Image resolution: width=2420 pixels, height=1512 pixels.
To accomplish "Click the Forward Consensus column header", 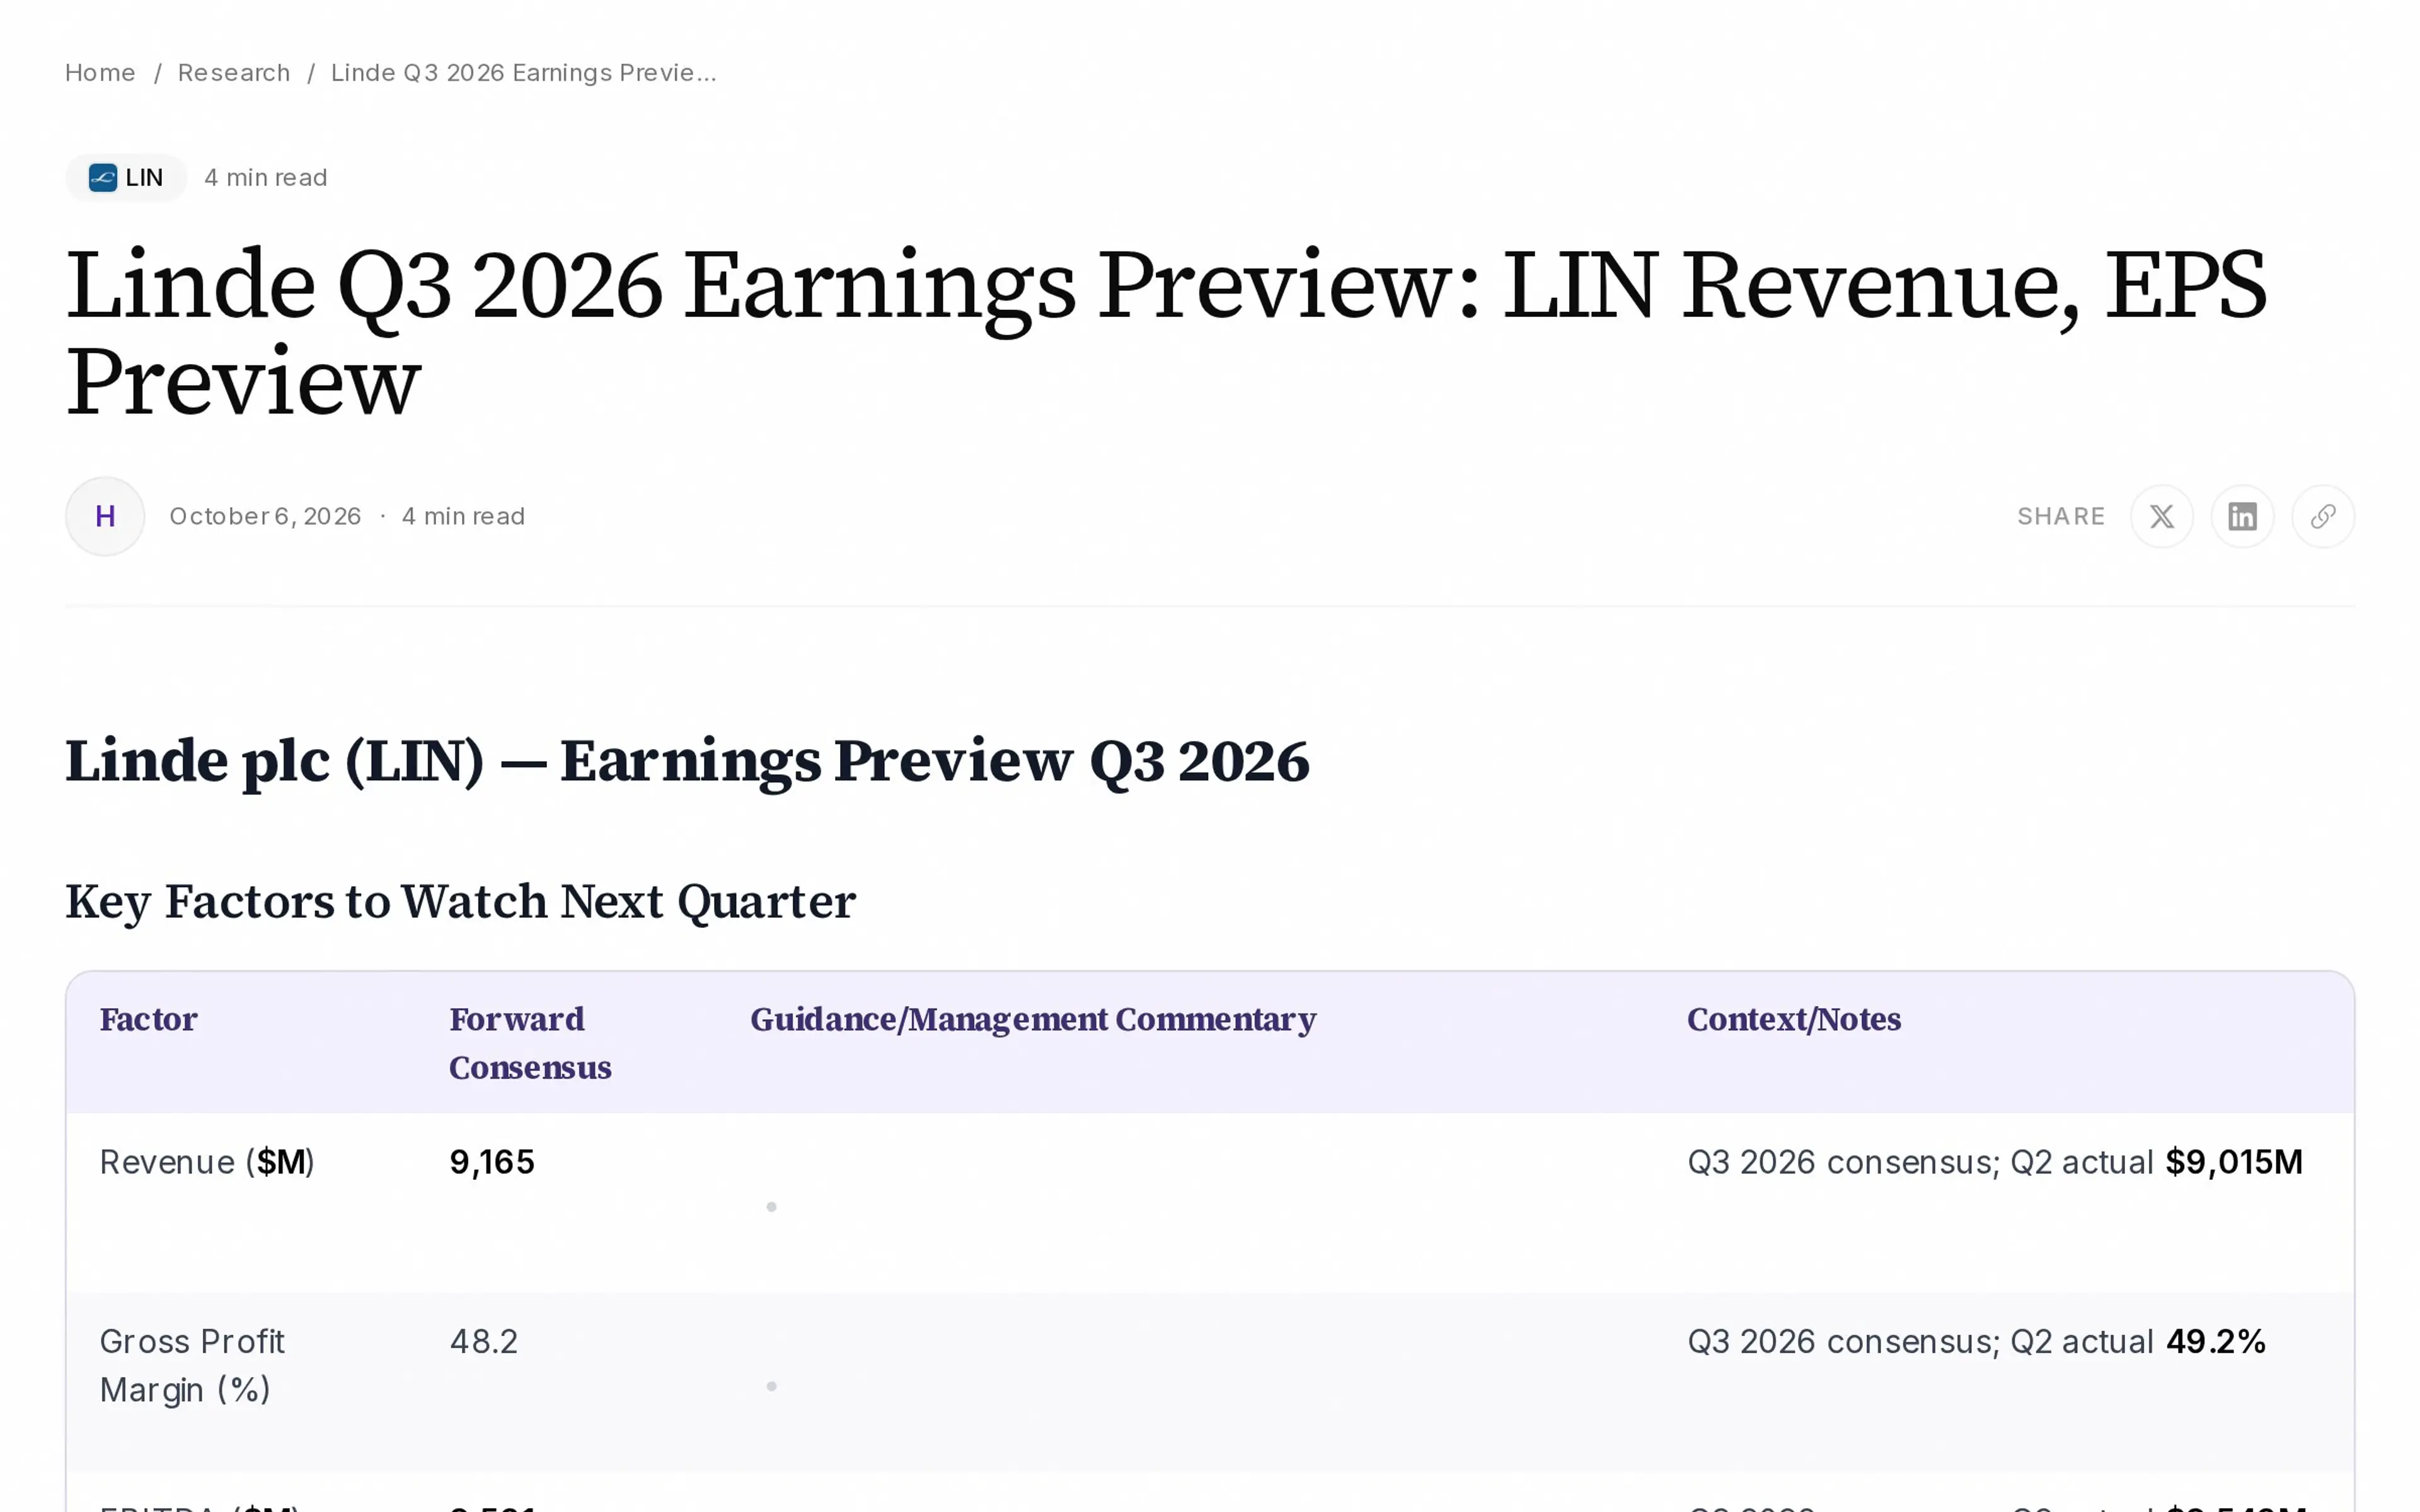I will click(530, 1043).
